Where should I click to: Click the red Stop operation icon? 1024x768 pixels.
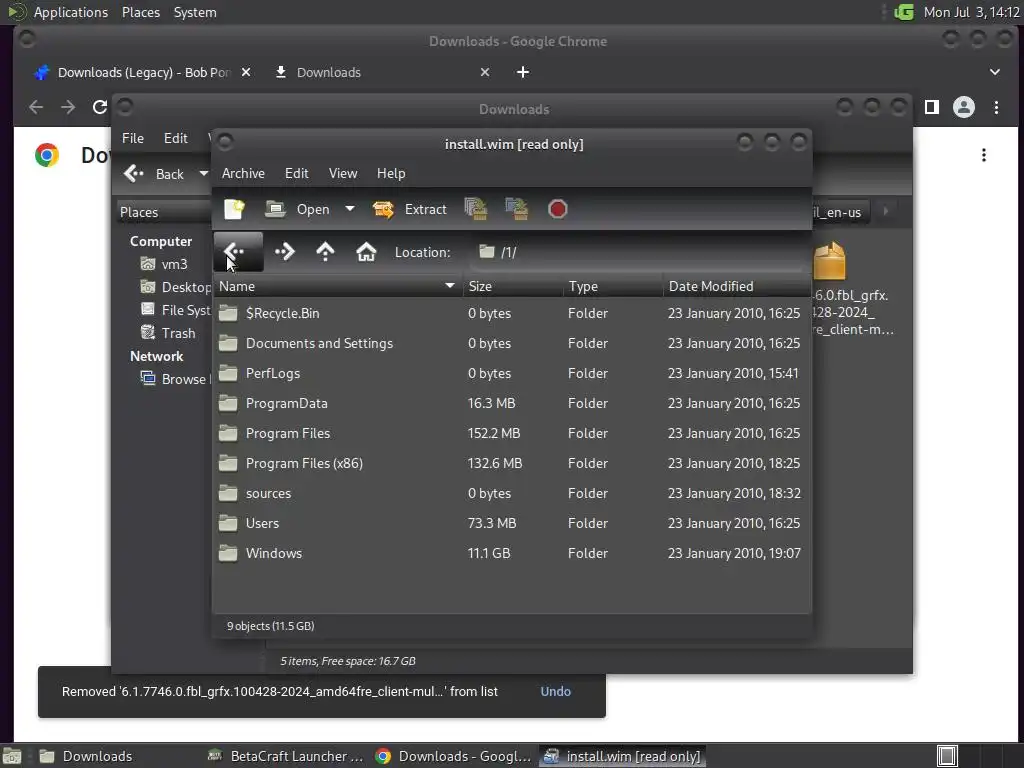pos(557,209)
